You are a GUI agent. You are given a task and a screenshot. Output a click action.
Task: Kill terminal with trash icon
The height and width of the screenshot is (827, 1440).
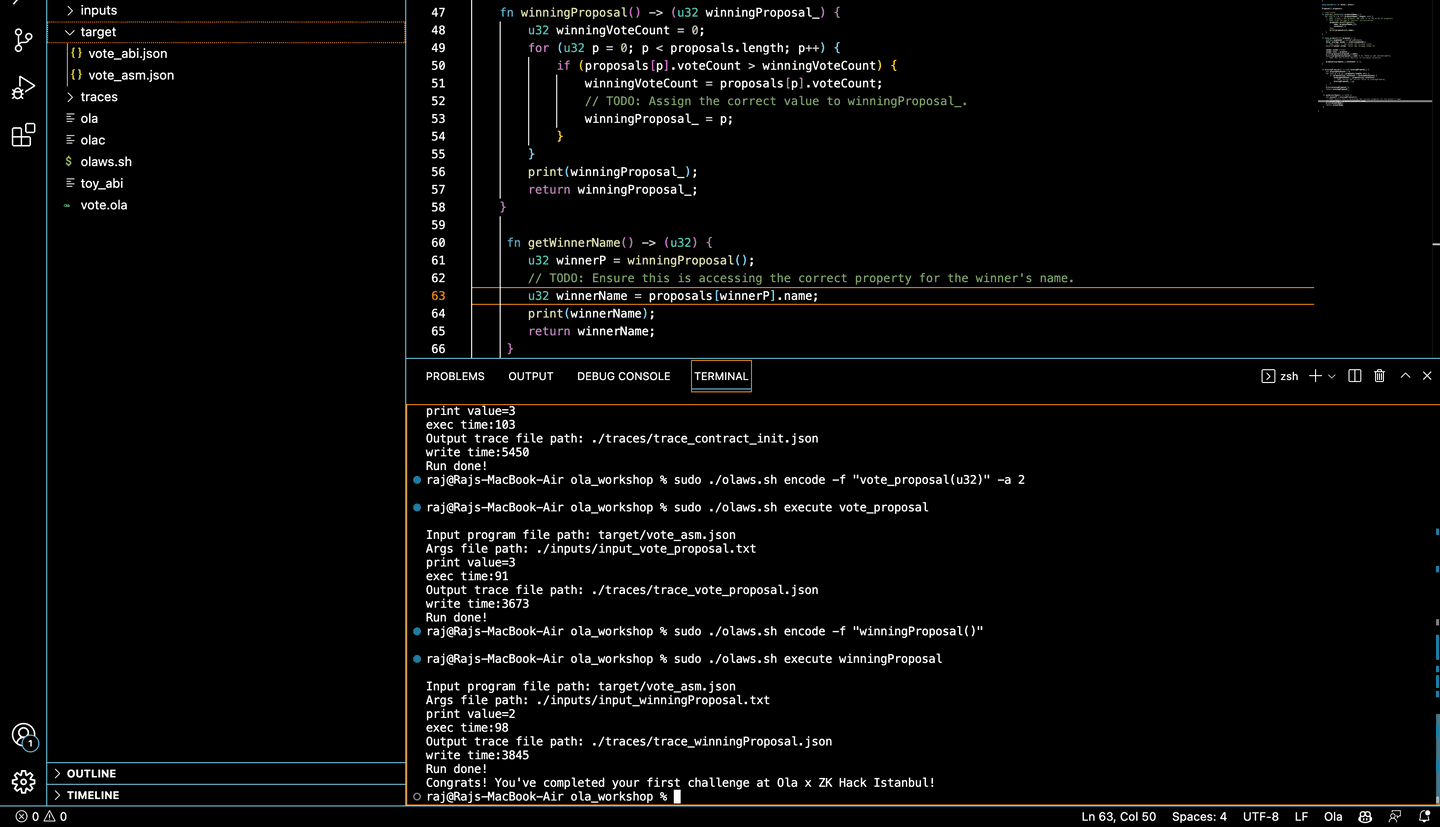1380,376
